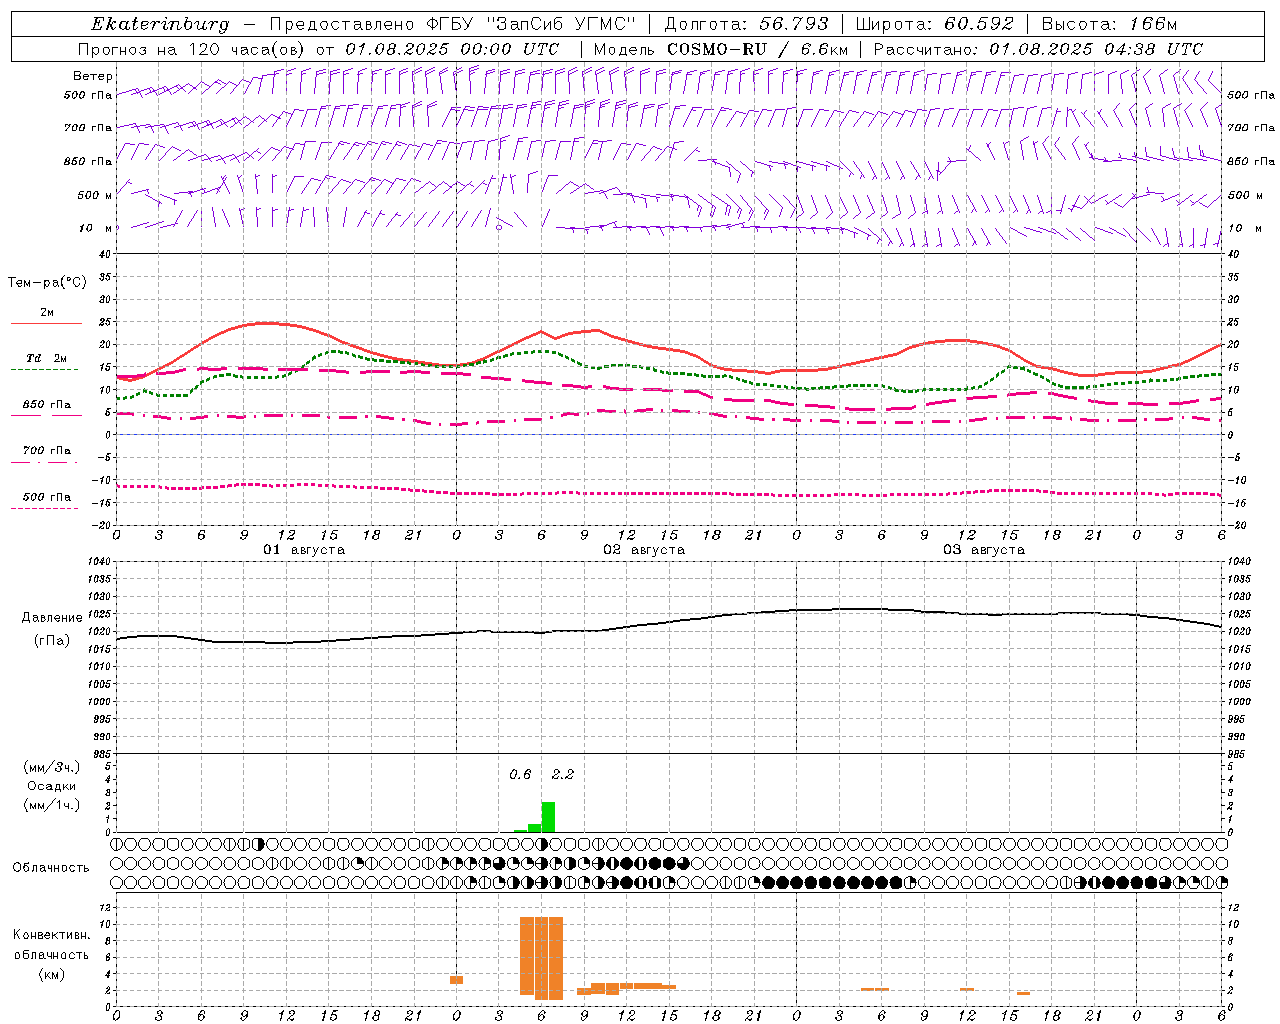Click the tallest green precipitation bar
The height and width of the screenshot is (1024, 1280).
pos(548,817)
